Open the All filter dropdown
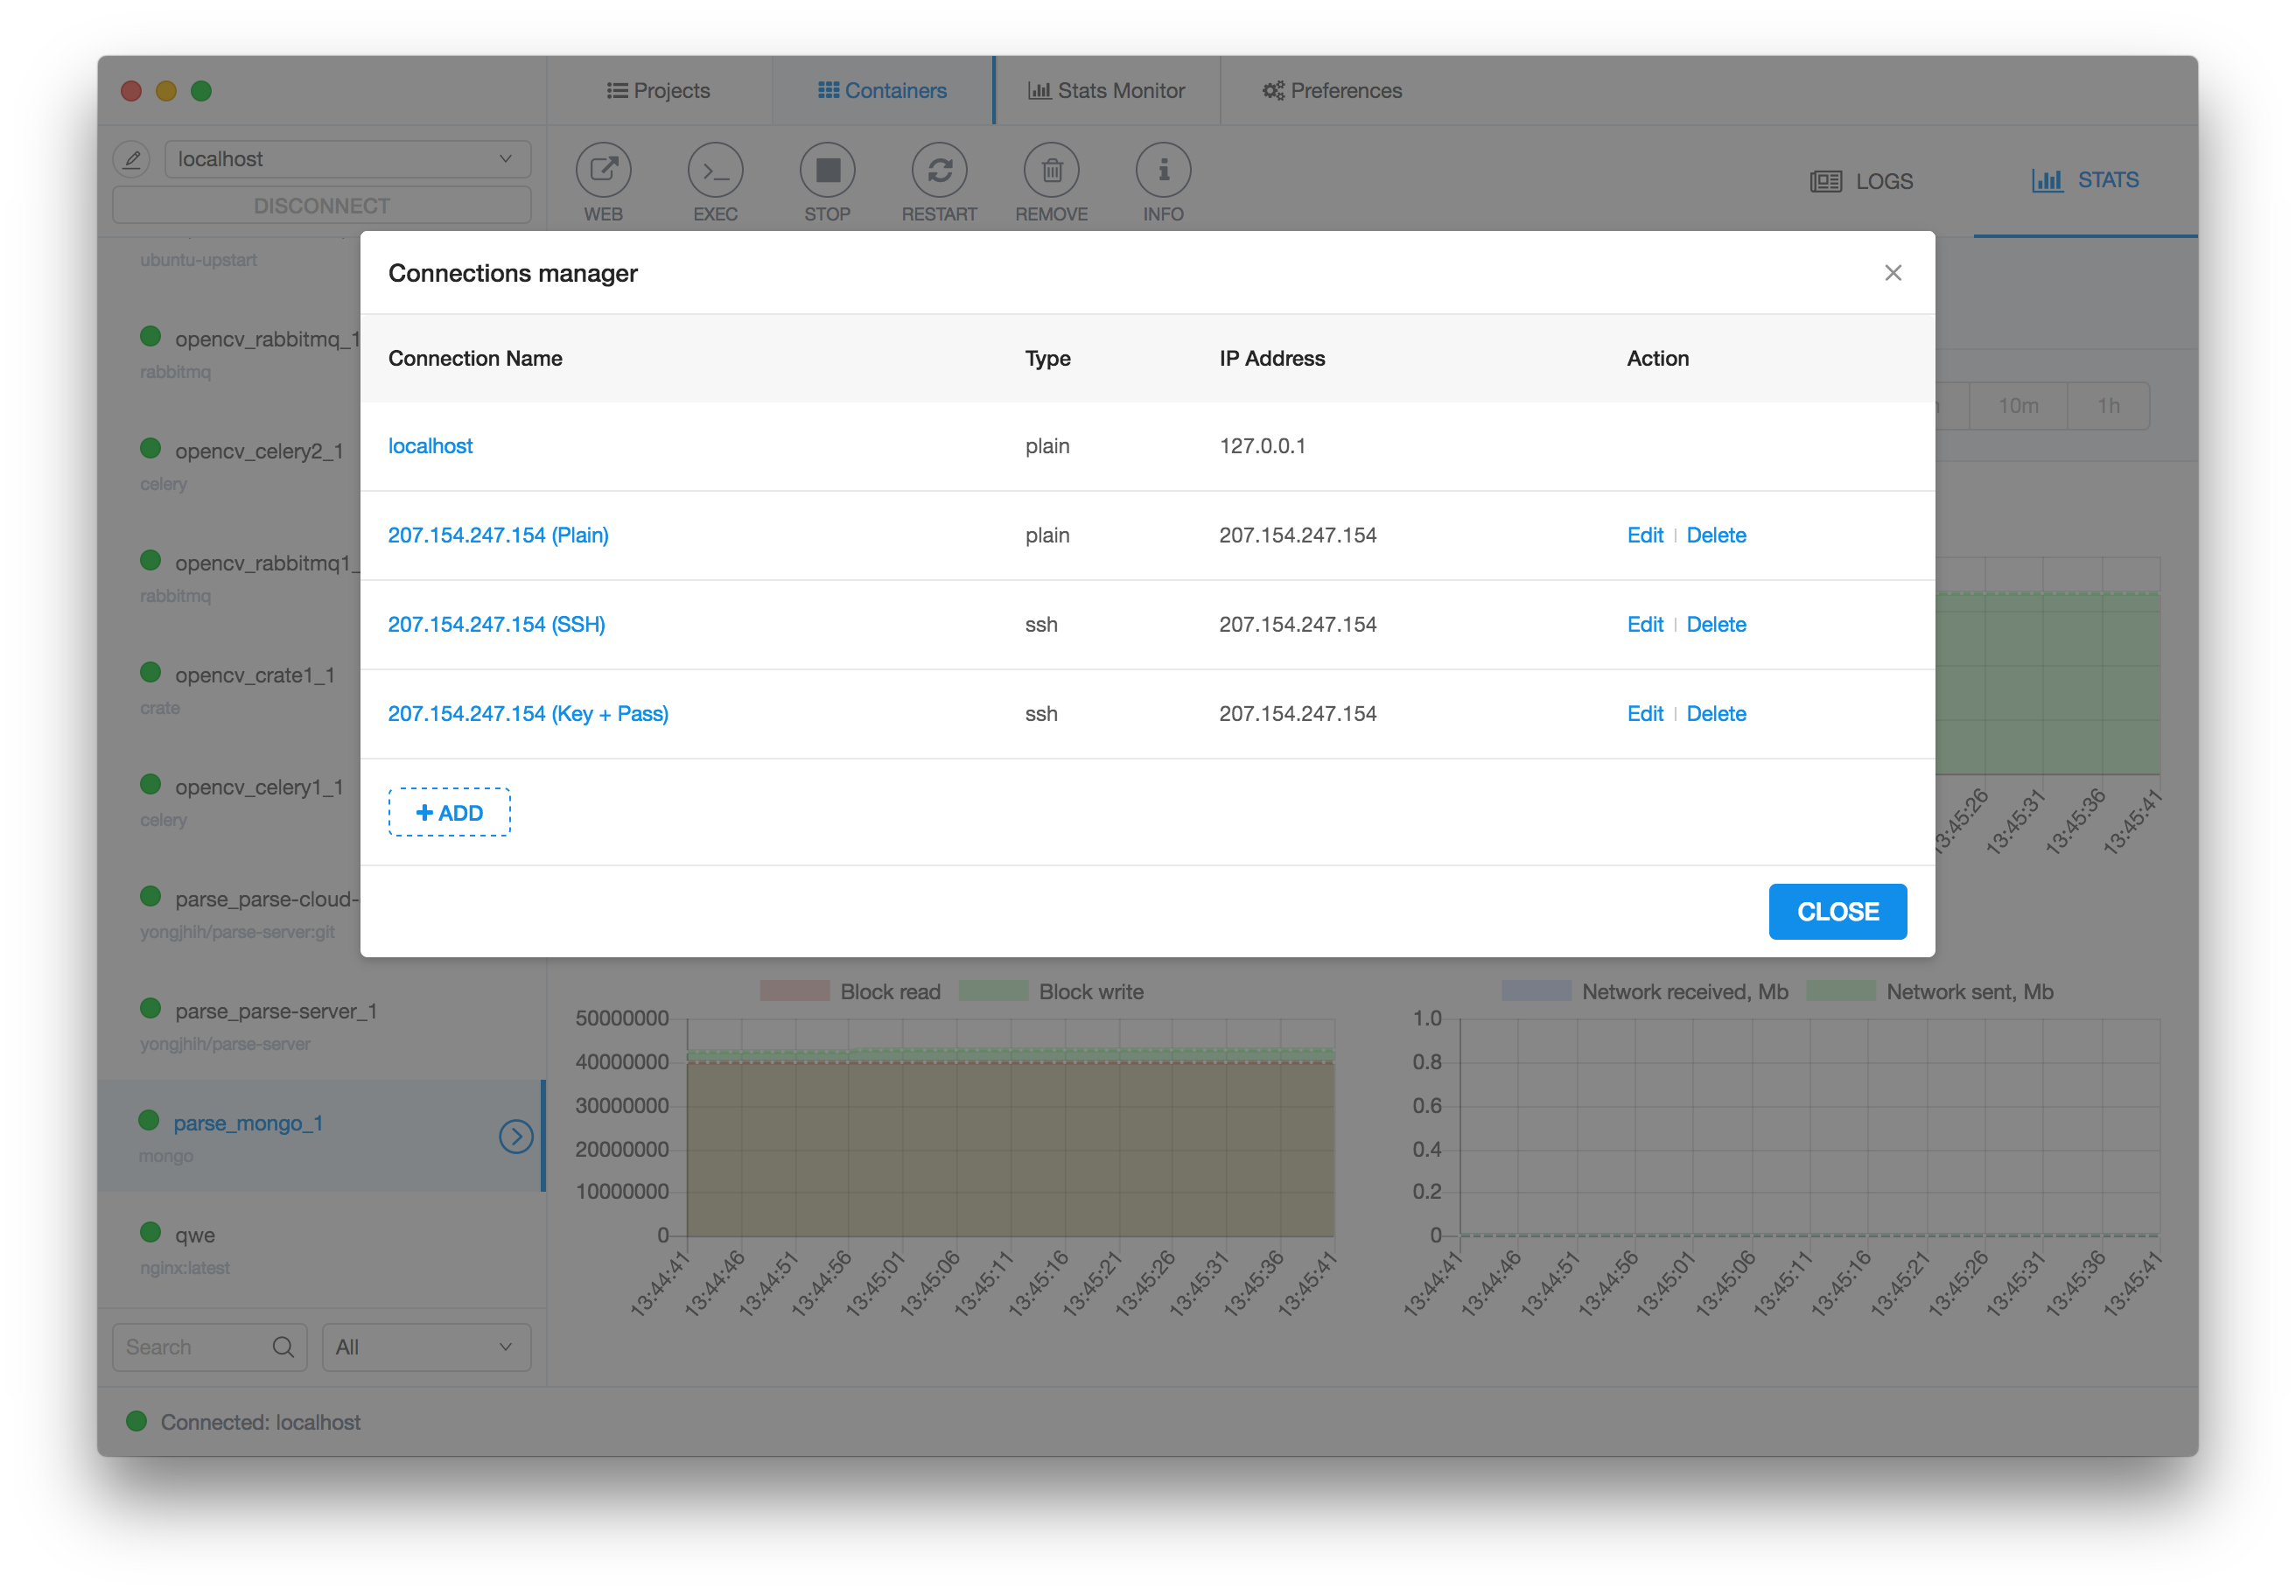 pyautogui.click(x=426, y=1347)
